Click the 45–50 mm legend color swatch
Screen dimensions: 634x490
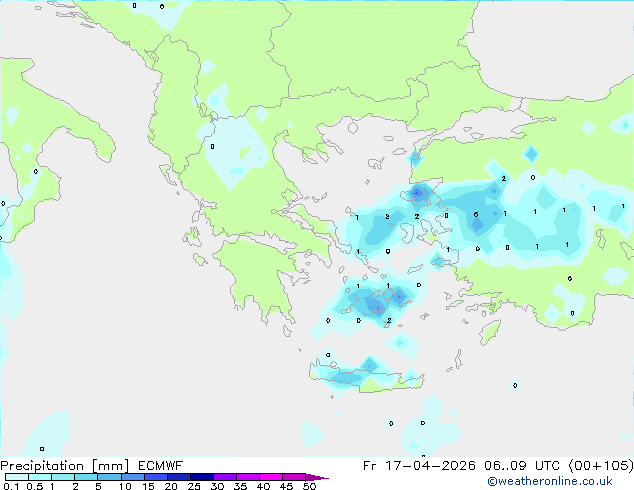tap(294, 477)
